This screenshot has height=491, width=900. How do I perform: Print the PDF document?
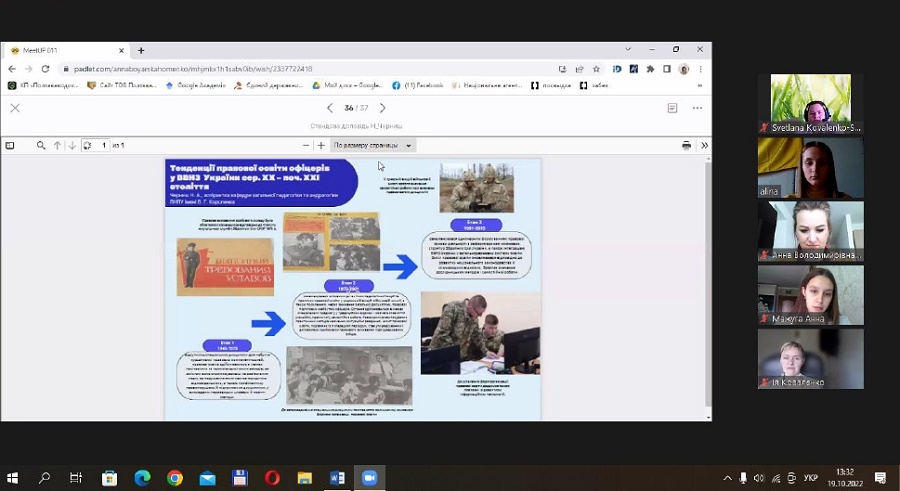pyautogui.click(x=686, y=145)
